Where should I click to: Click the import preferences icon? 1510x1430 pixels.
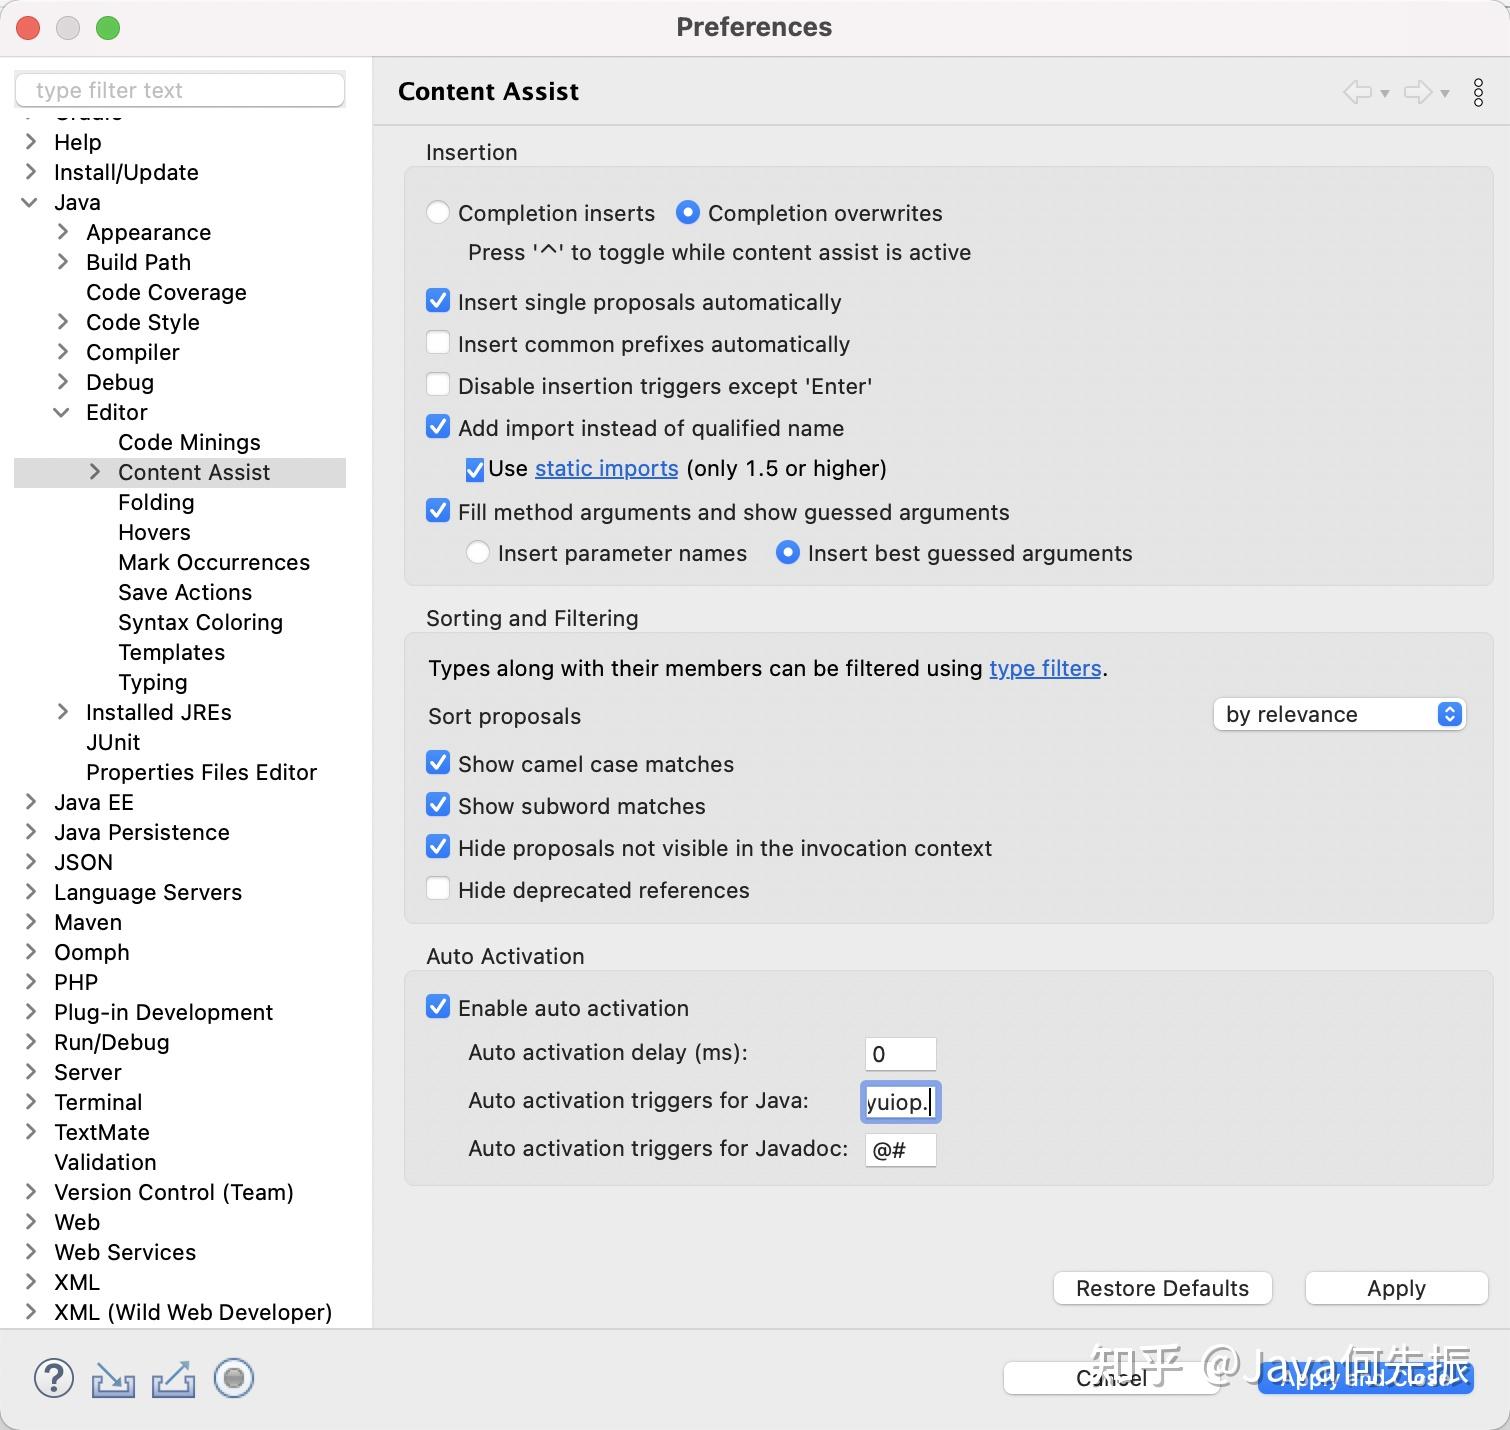tap(113, 1379)
